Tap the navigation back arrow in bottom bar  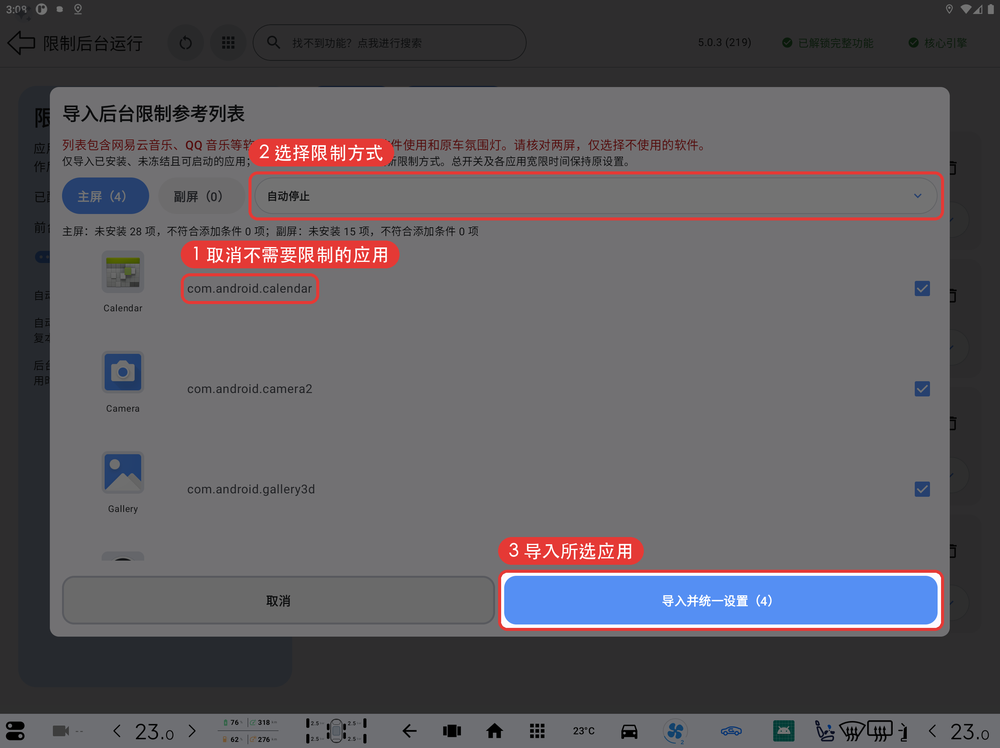[x=409, y=731]
